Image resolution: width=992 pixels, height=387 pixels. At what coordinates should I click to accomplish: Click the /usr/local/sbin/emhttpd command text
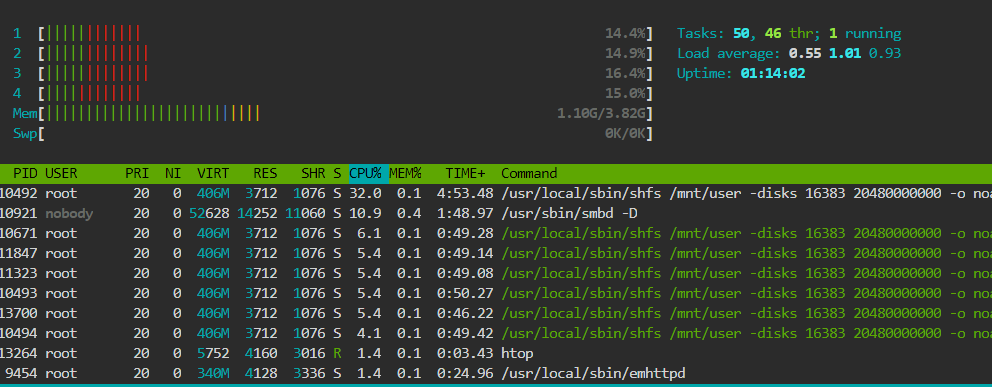coord(593,373)
